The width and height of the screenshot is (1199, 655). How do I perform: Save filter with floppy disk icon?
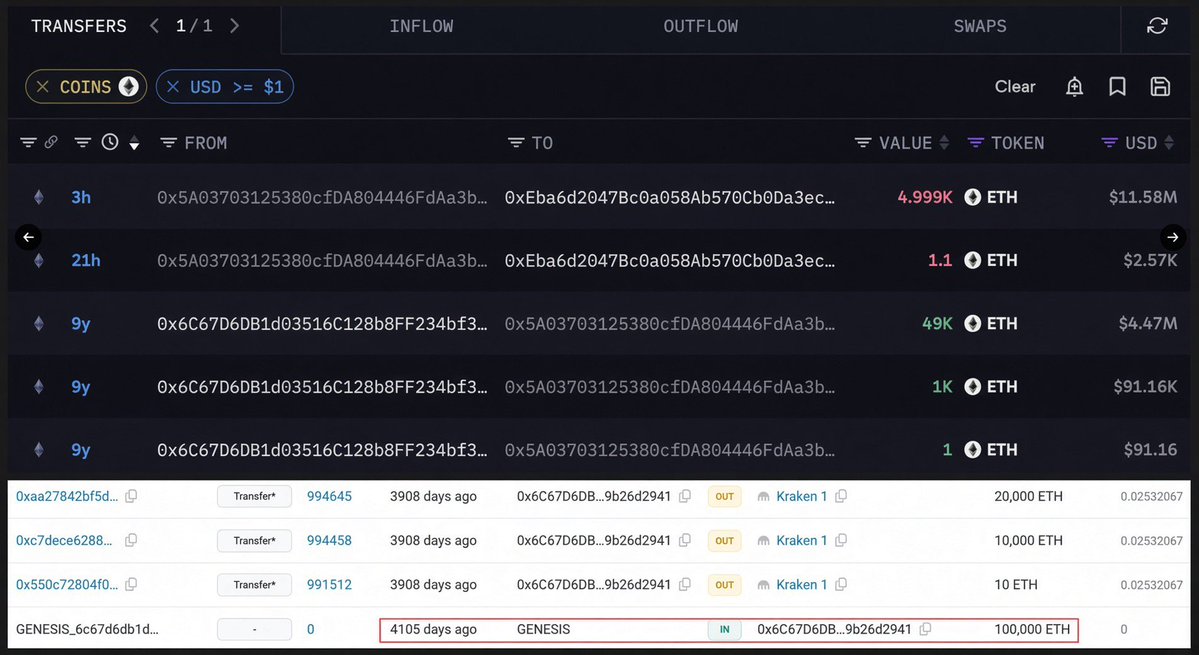pos(1160,86)
